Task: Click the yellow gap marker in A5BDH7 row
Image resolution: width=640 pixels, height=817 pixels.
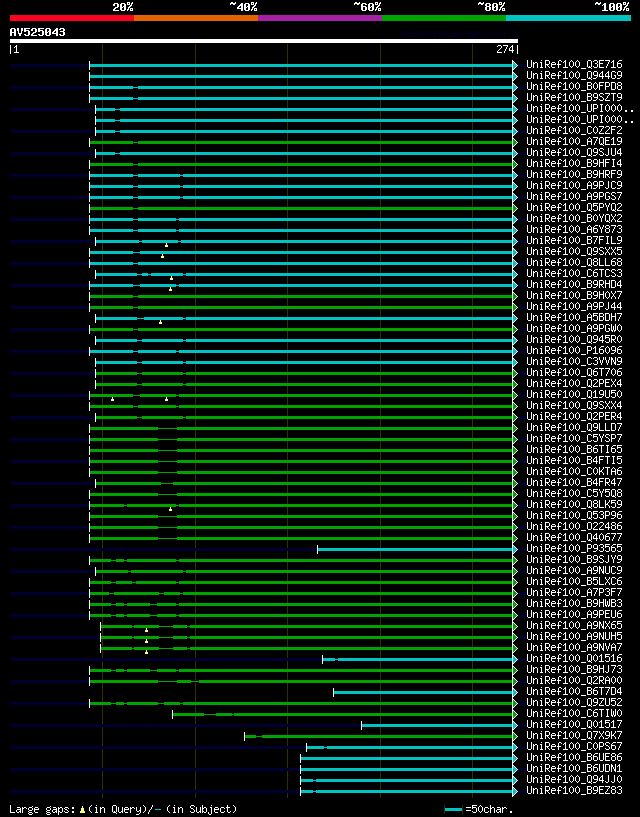Action: [161, 322]
